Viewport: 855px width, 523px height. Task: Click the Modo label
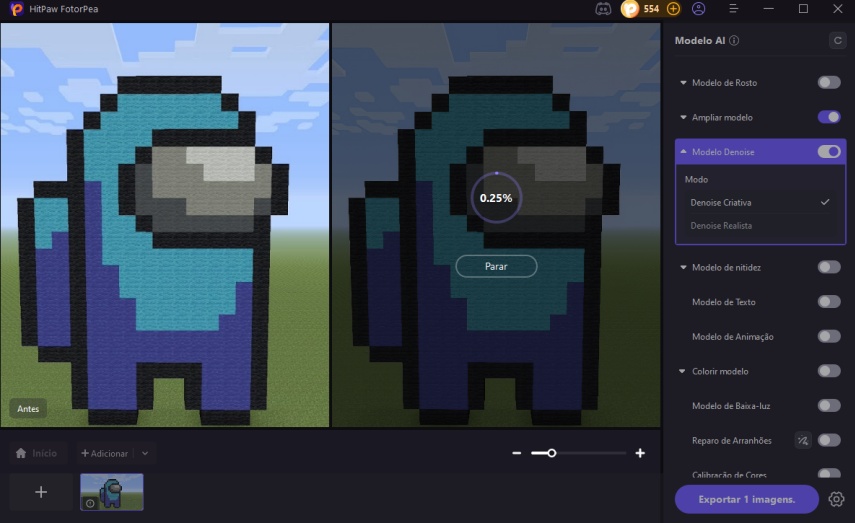coord(696,179)
